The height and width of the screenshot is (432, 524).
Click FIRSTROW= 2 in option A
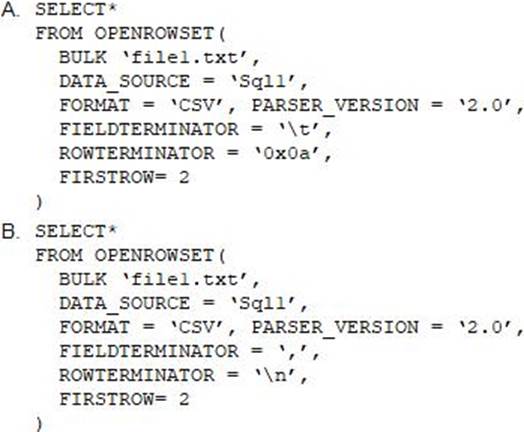[124, 177]
